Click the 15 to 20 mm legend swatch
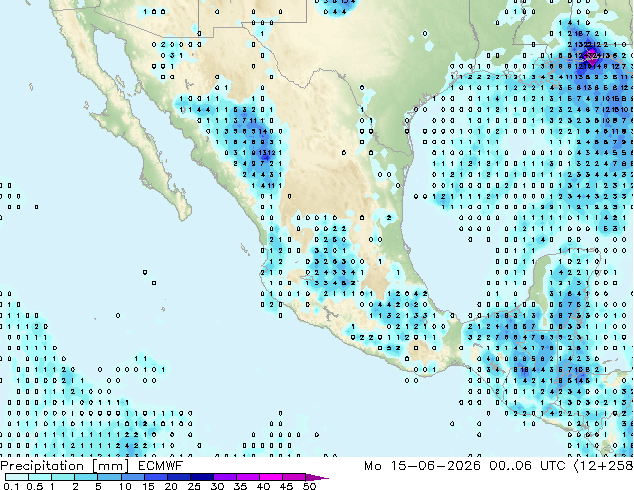 tap(155, 477)
